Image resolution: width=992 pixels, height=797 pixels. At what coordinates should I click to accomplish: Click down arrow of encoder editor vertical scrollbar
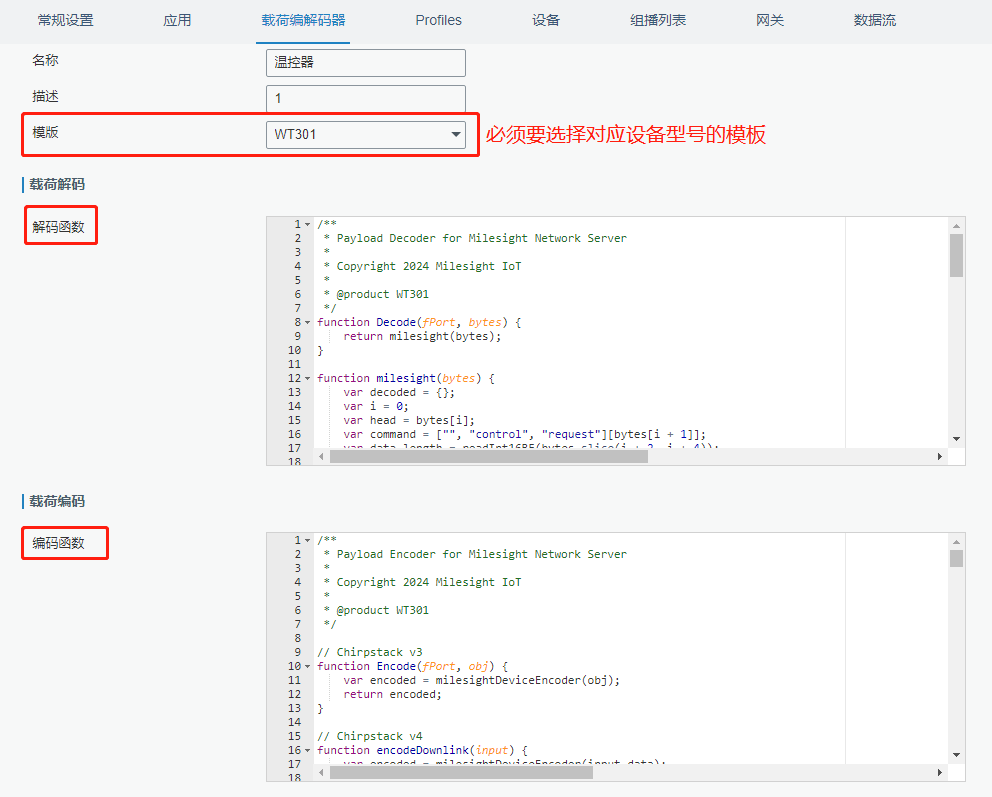click(956, 755)
